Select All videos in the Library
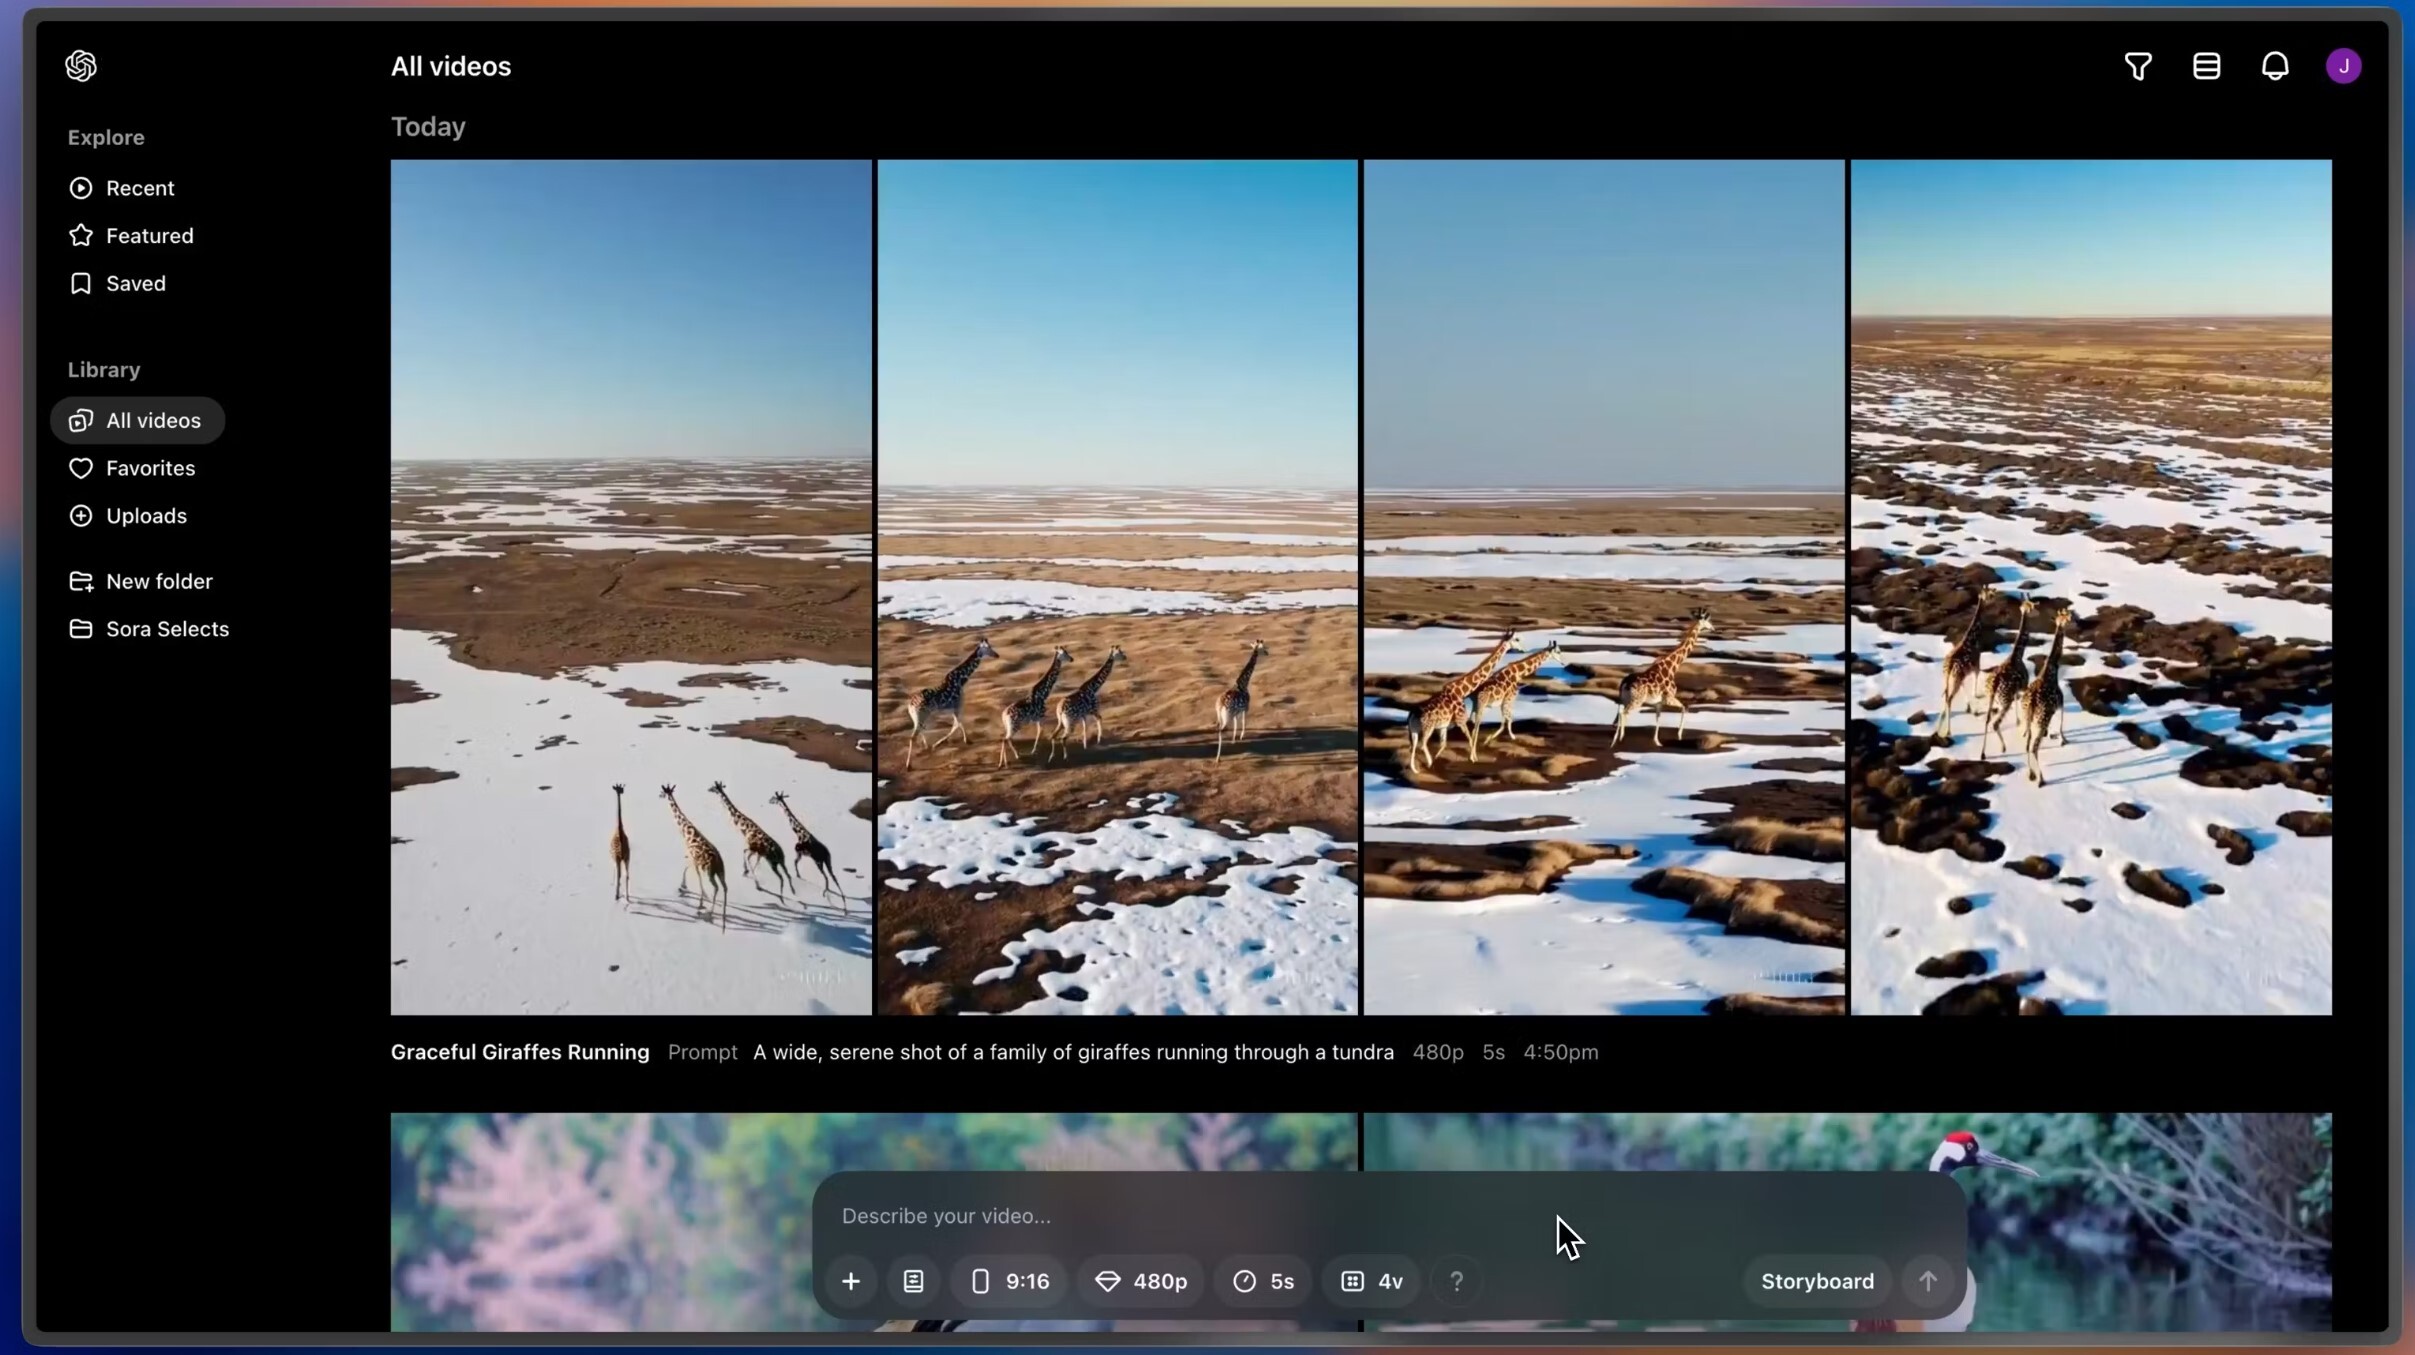 pyautogui.click(x=153, y=420)
